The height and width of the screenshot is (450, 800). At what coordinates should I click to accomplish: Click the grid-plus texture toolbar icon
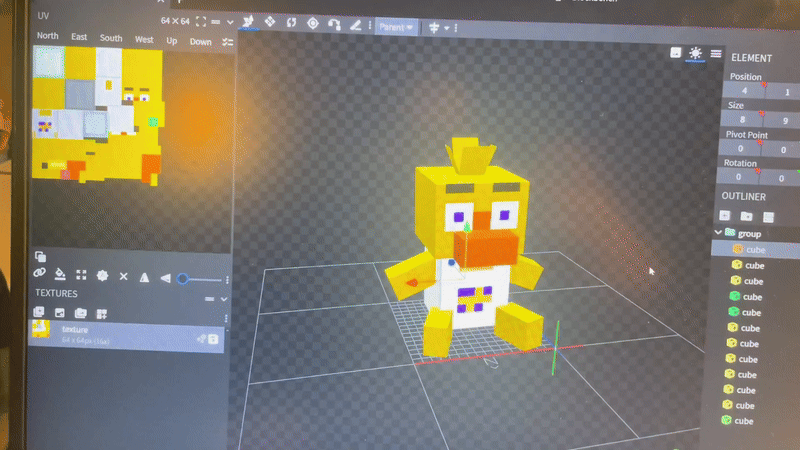(102, 314)
